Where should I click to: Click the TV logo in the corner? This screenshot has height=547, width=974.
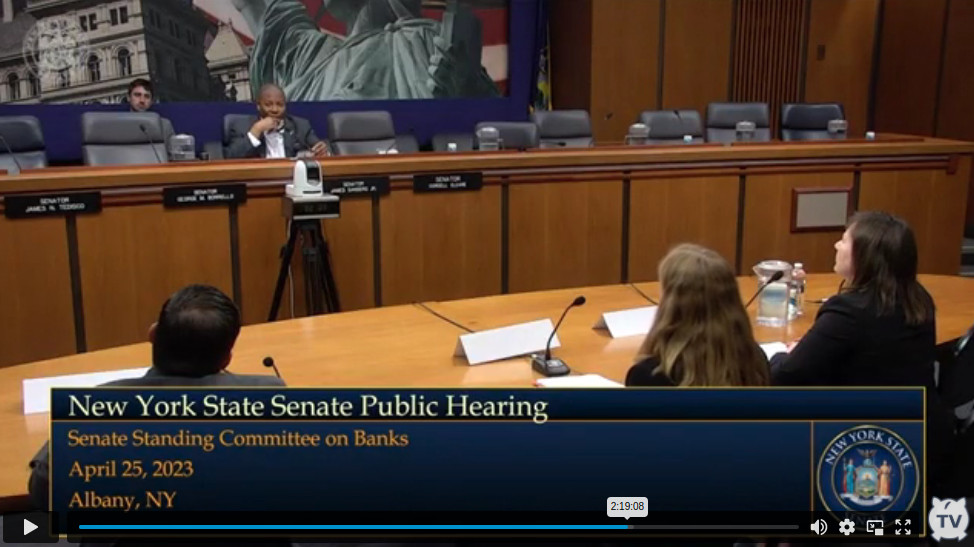(948, 519)
